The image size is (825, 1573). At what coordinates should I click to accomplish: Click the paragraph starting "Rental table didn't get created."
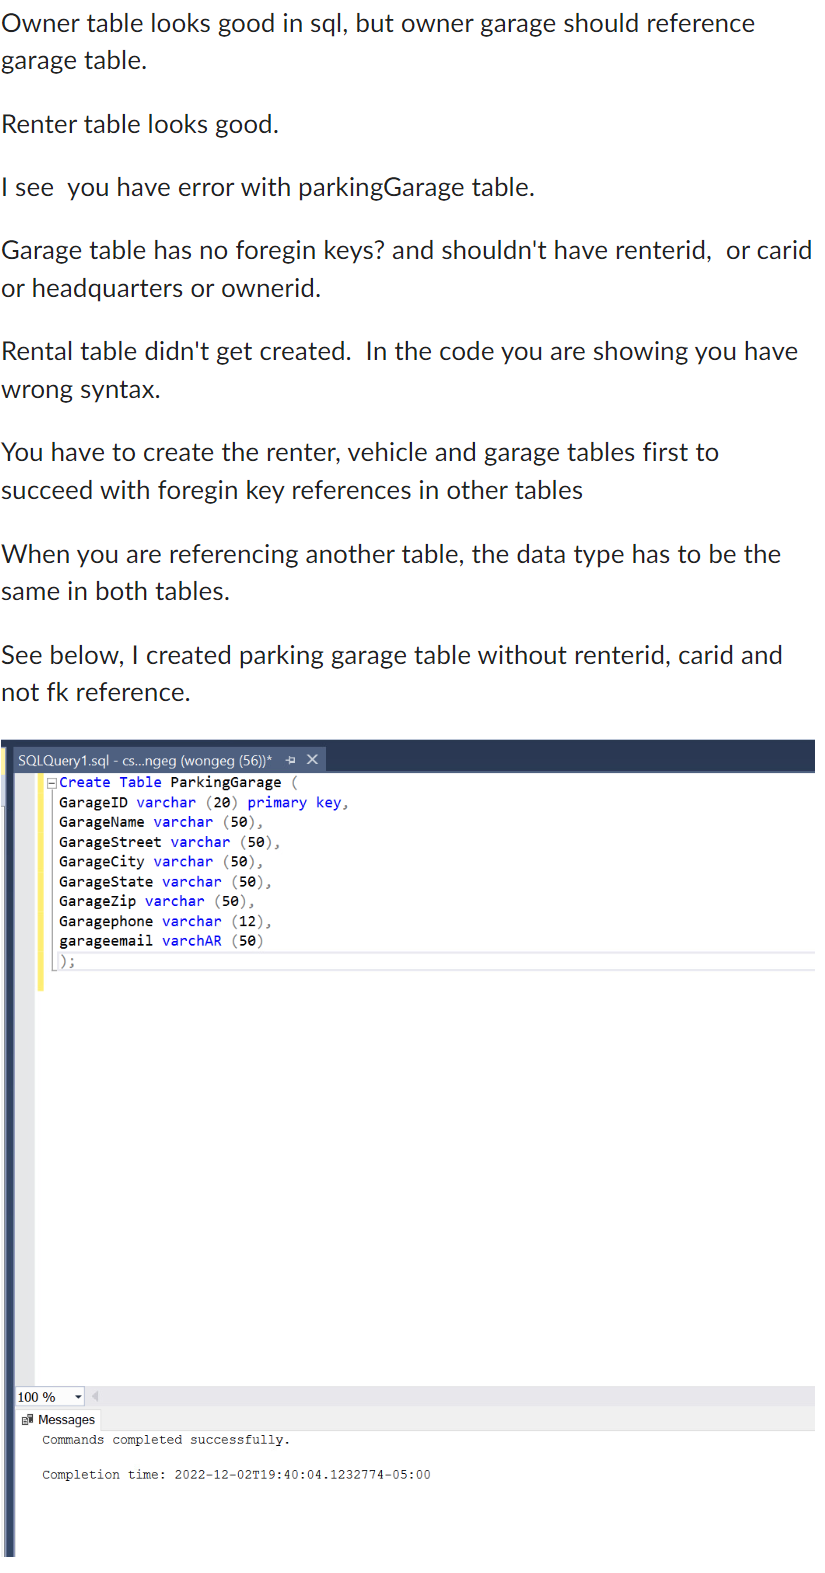click(400, 370)
